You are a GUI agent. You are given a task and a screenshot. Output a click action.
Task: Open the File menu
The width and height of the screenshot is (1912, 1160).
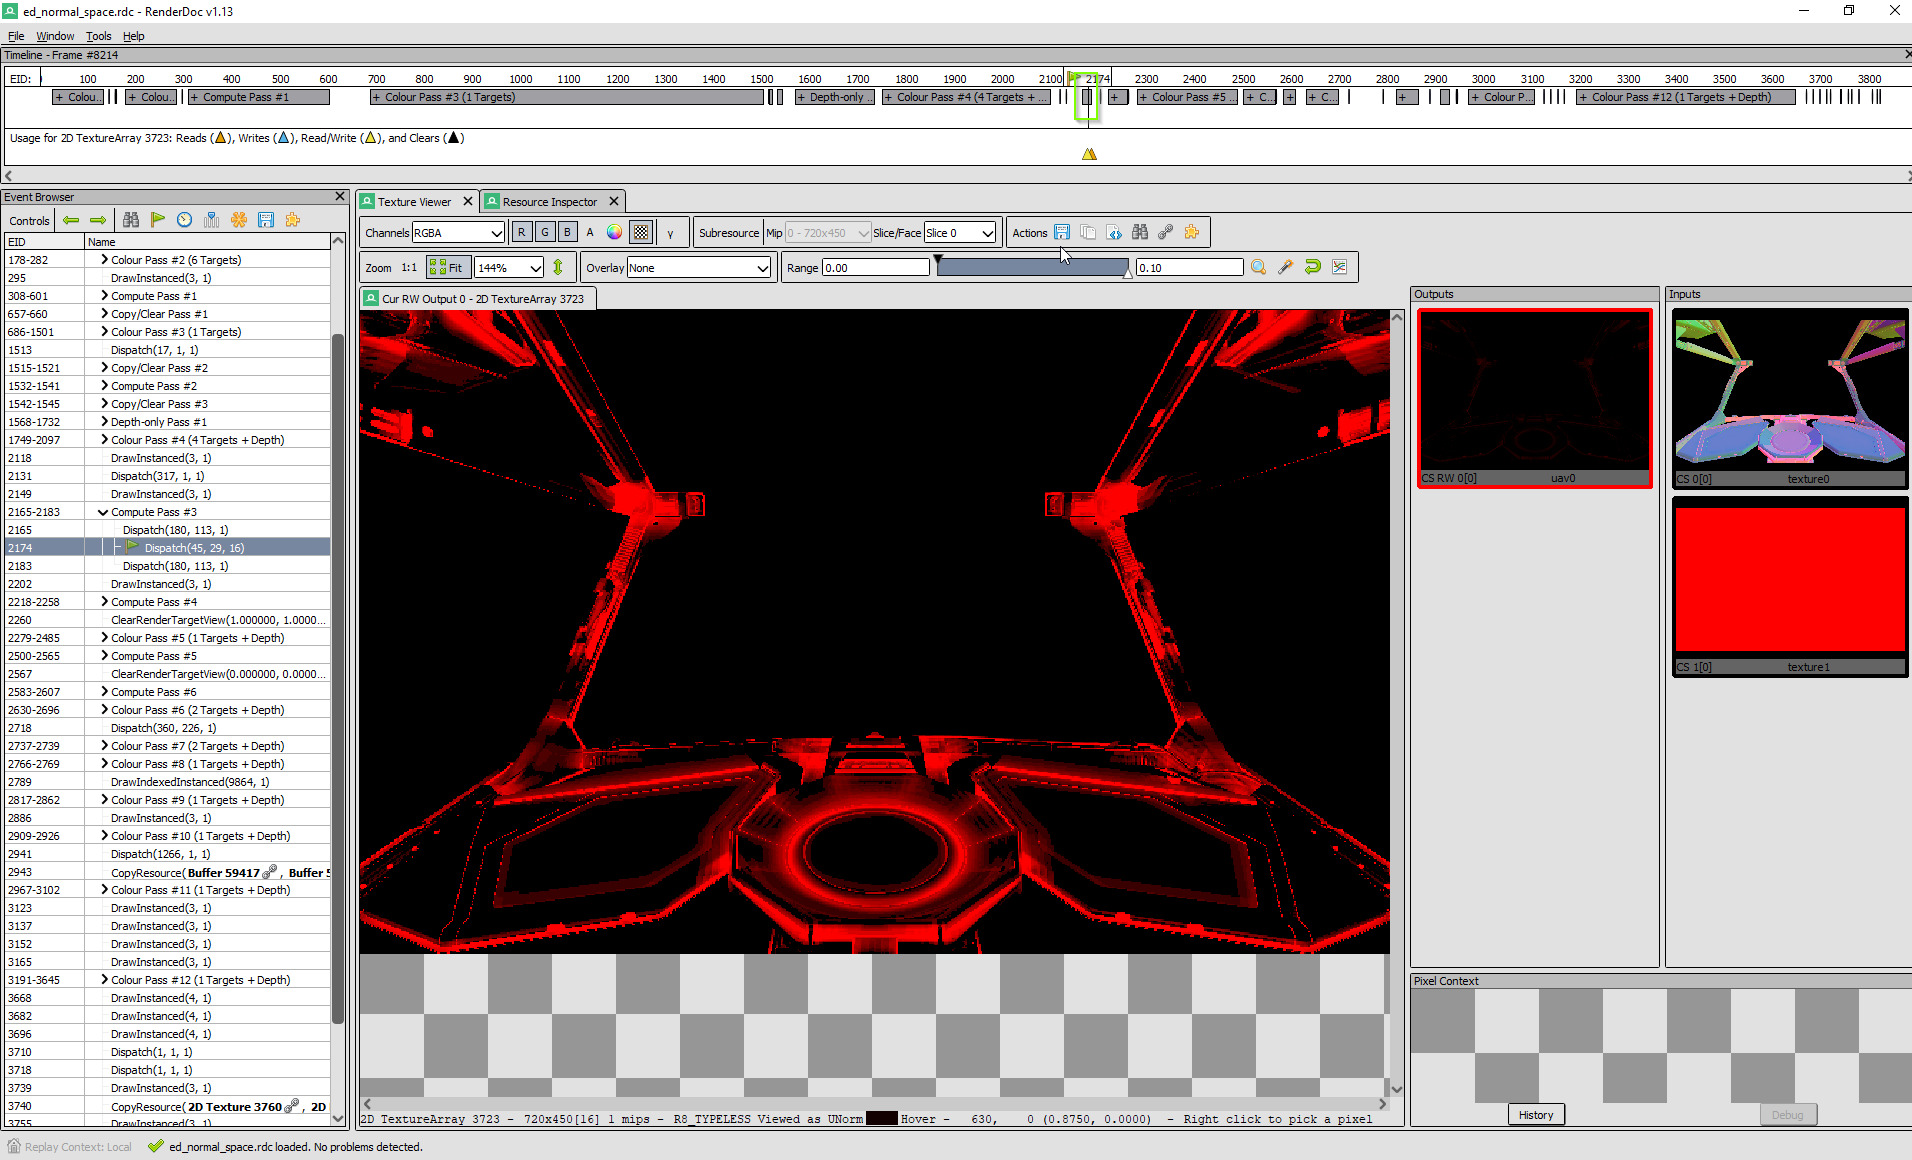pos(16,36)
